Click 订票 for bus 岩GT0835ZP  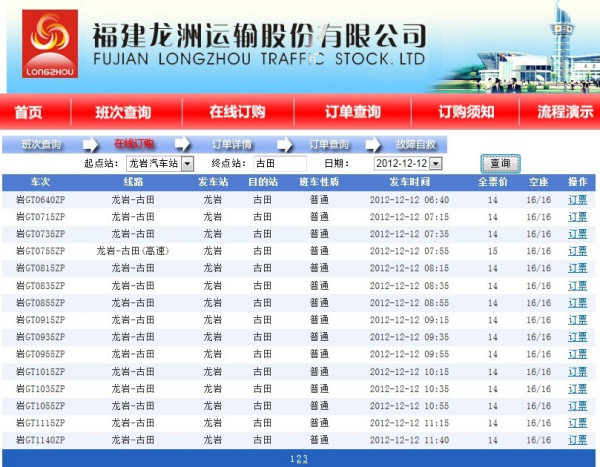tap(577, 286)
